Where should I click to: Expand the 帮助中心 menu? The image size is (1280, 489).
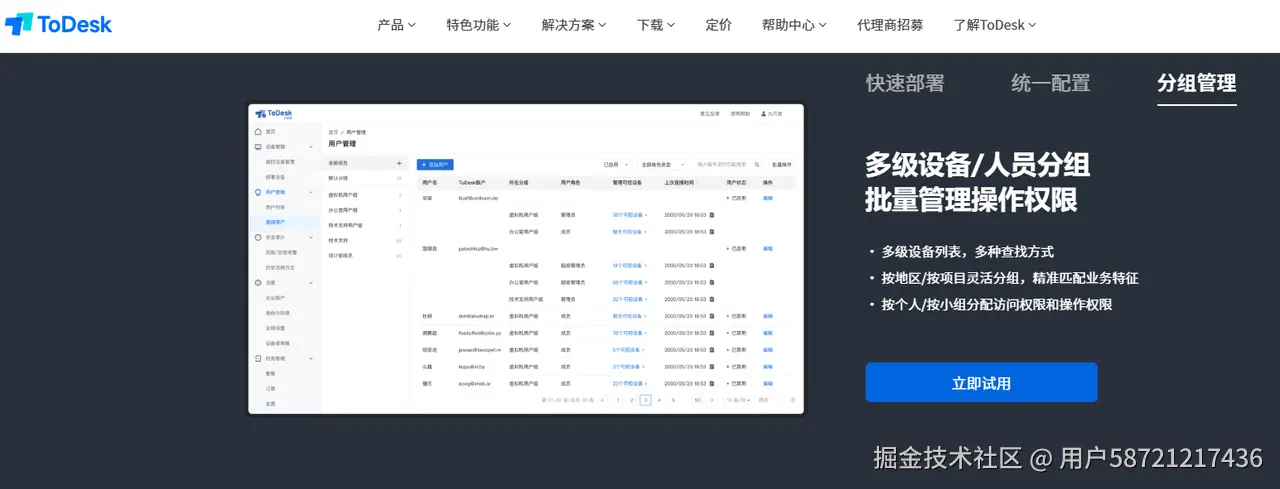[795, 25]
